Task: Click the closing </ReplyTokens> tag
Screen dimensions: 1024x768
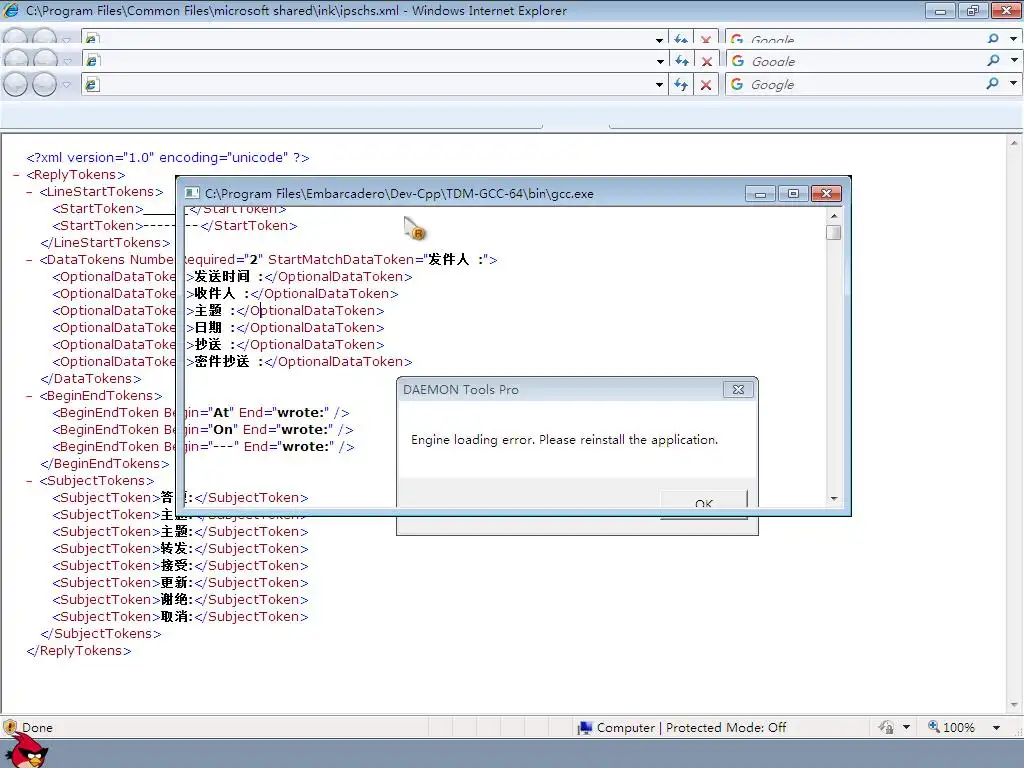Action: click(x=79, y=650)
